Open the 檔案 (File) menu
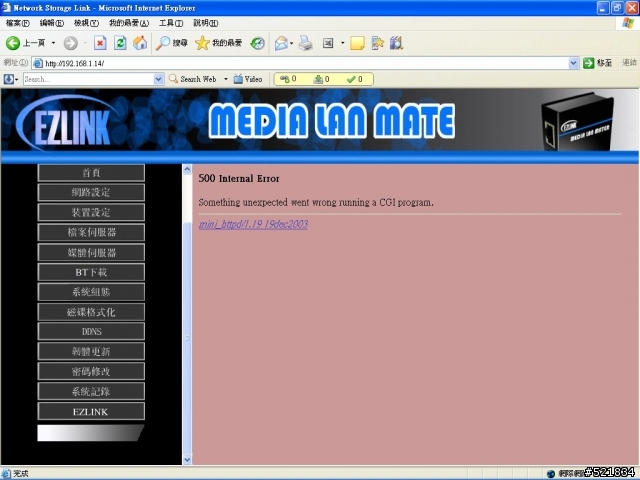This screenshot has width=640, height=480. 18,23
